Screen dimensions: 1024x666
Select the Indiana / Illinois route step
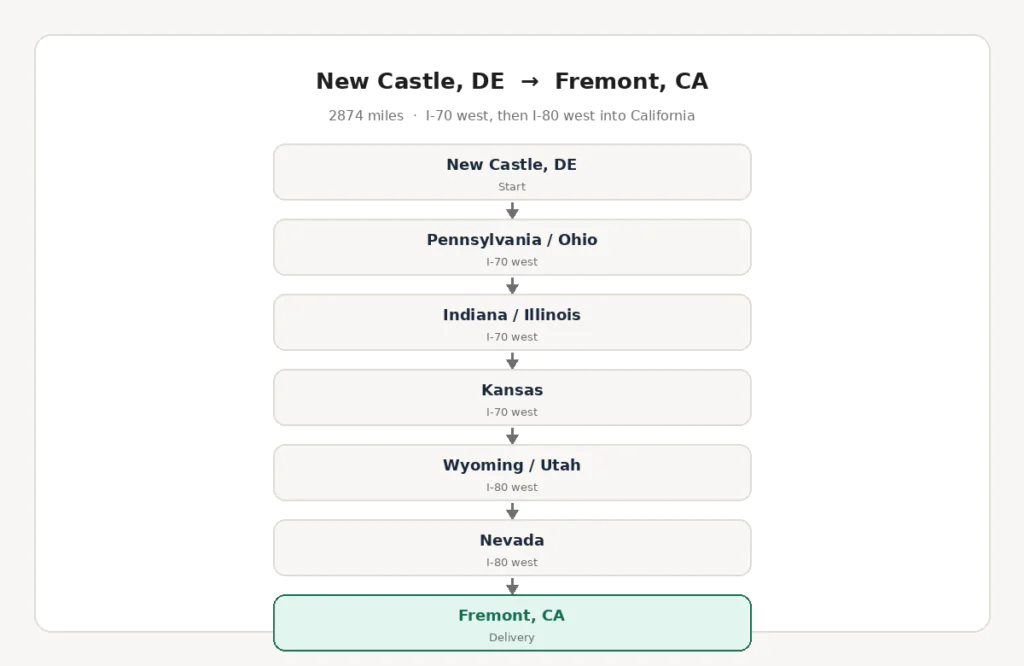coord(512,323)
